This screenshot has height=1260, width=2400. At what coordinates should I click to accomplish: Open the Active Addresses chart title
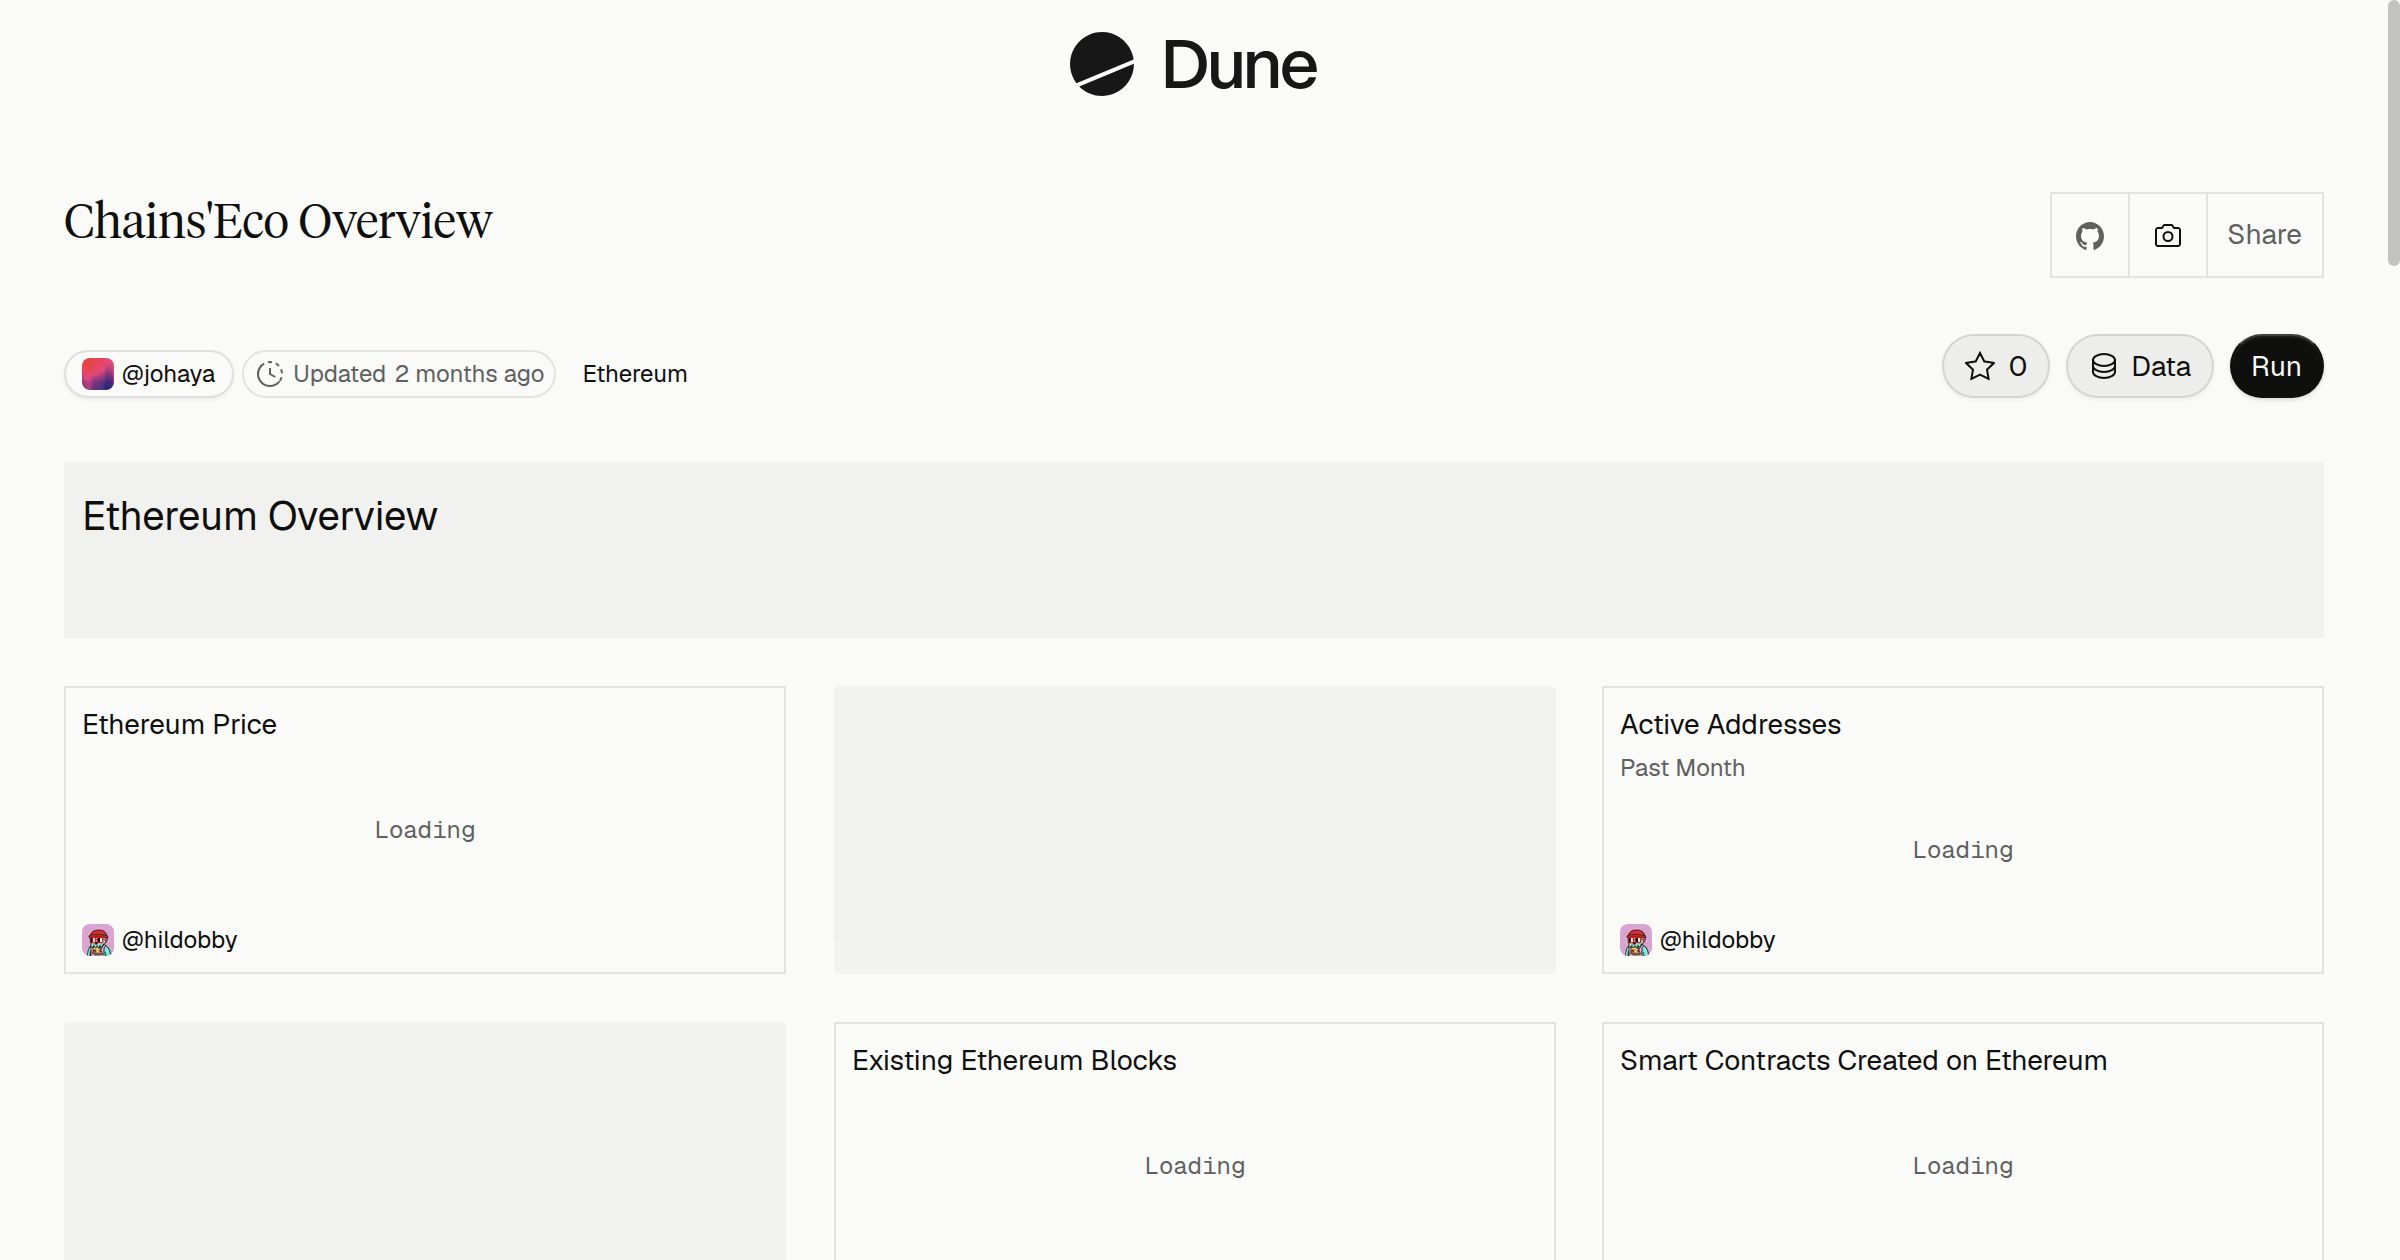(x=1730, y=724)
